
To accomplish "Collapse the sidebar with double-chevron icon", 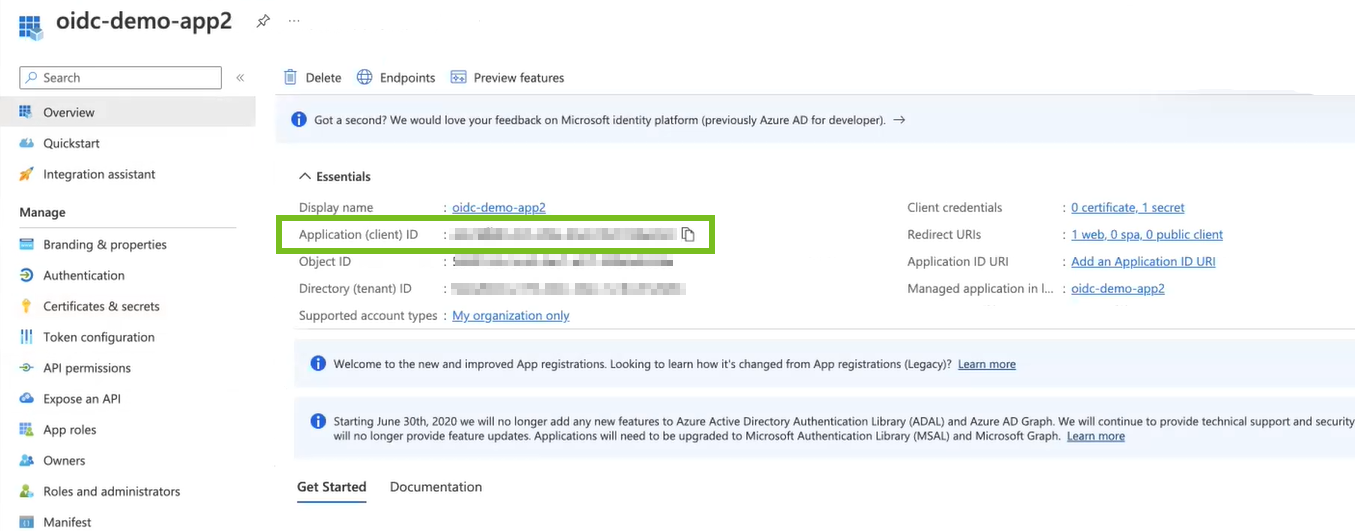I will pos(240,77).
